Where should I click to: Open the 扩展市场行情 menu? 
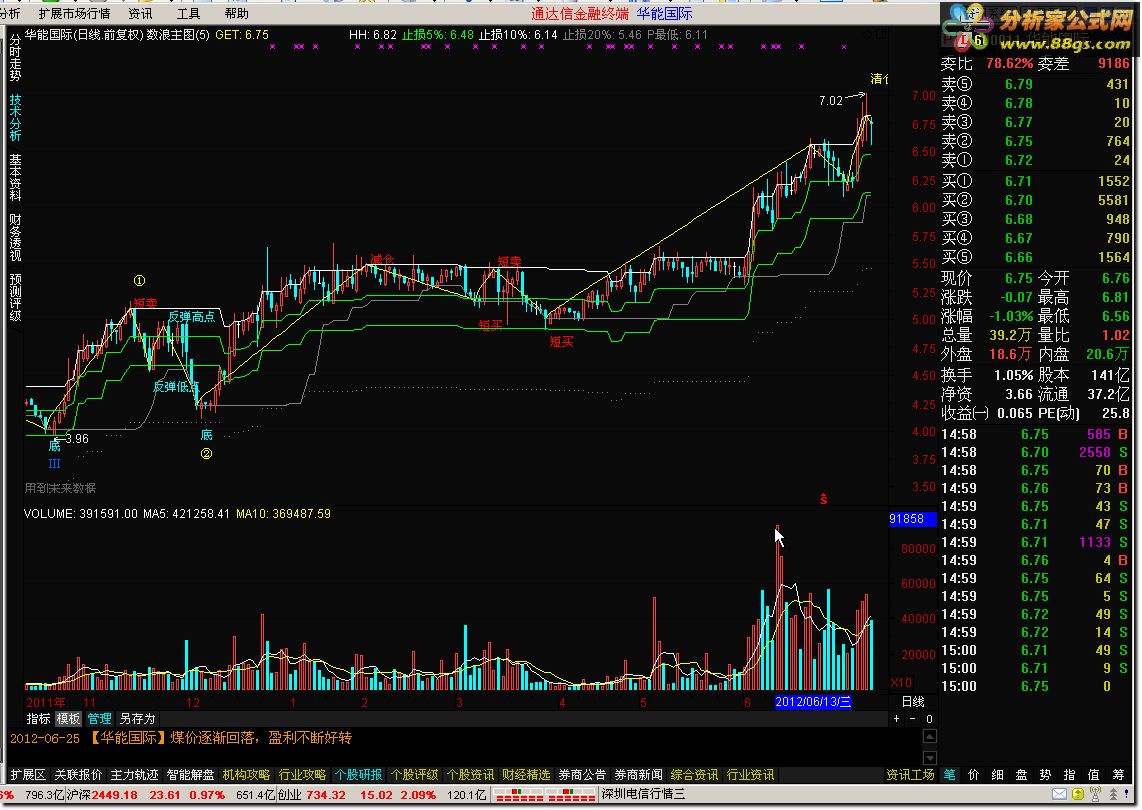pos(74,13)
